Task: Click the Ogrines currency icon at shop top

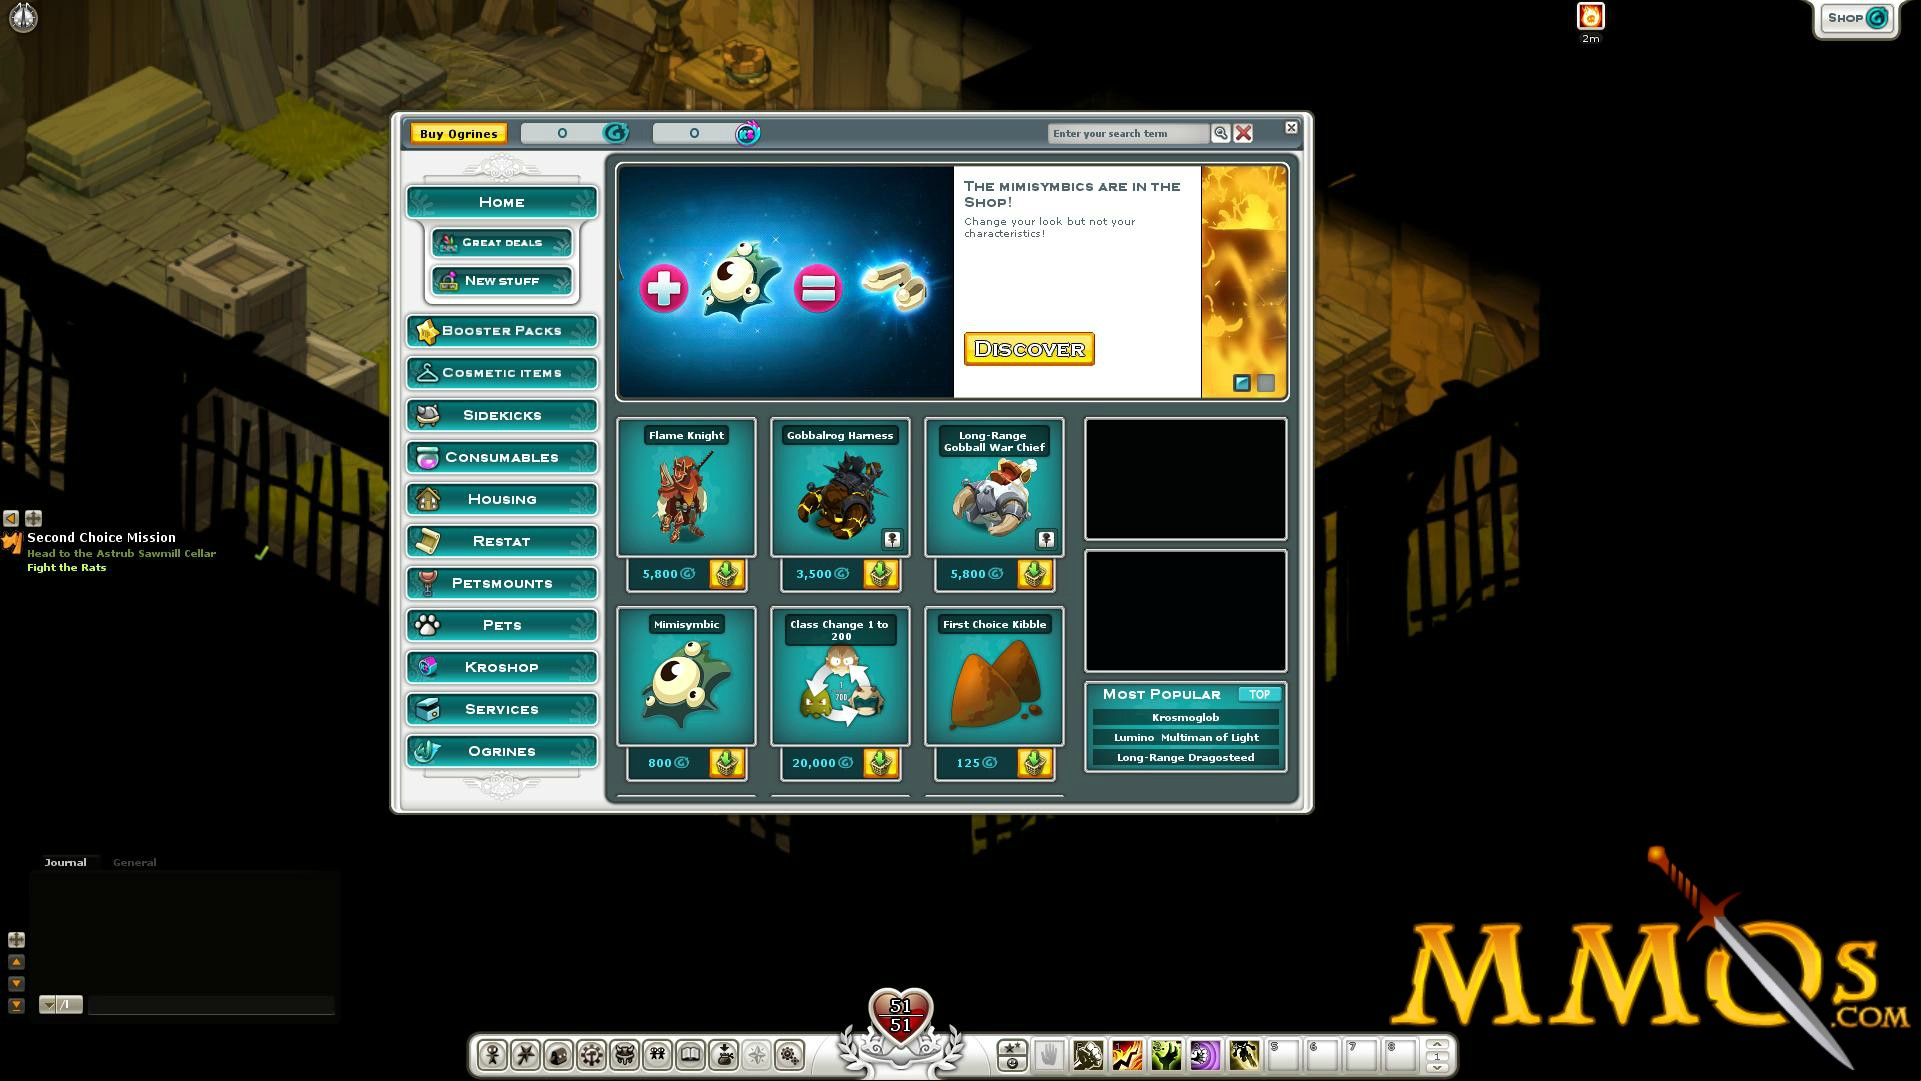Action: pyautogui.click(x=616, y=133)
